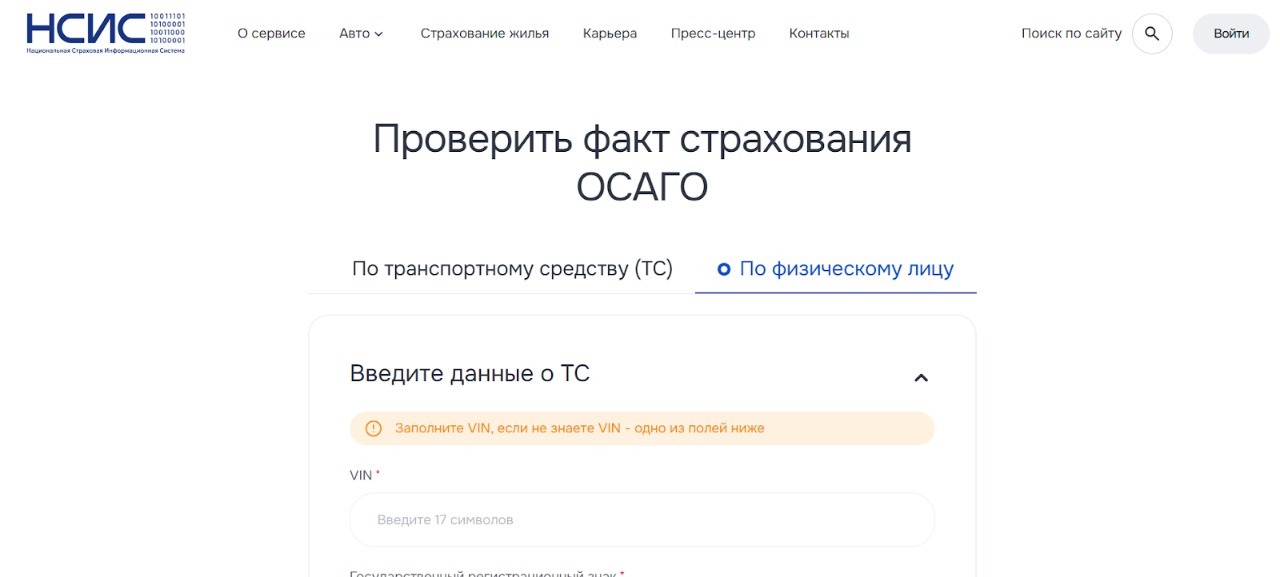
Task: Open the Контакты page
Action: coord(818,33)
